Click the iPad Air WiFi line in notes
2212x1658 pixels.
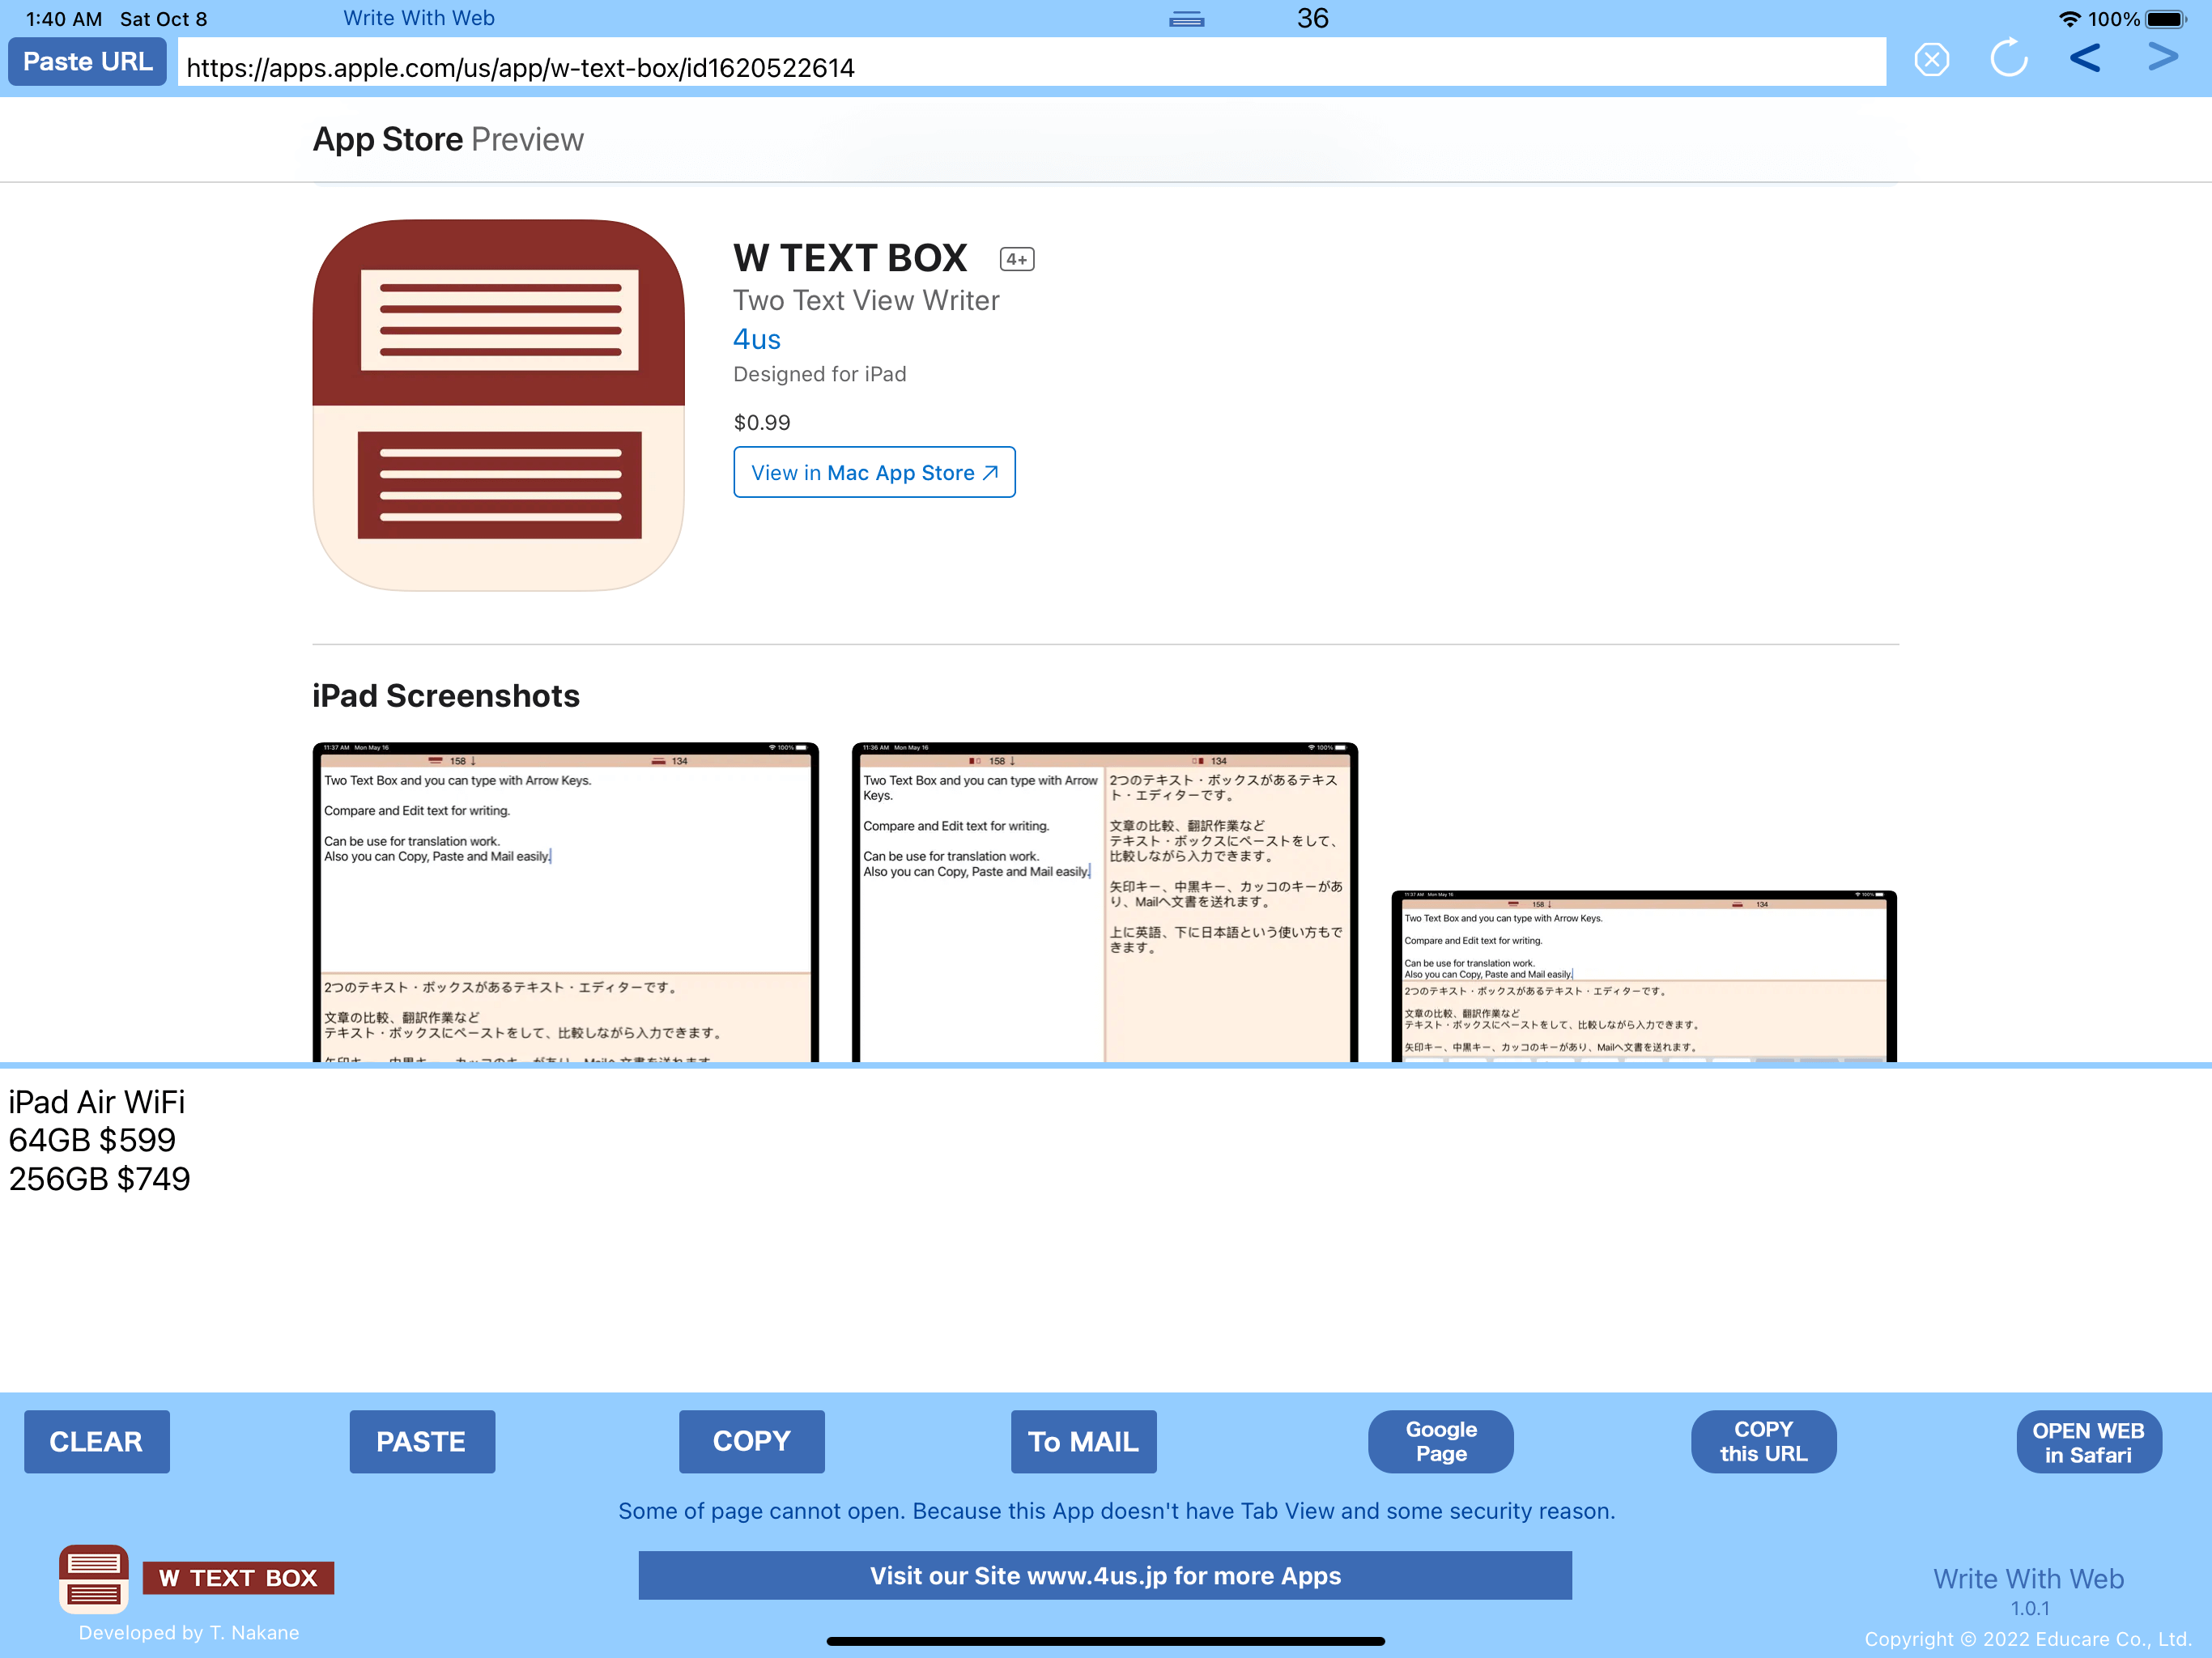point(97,1102)
